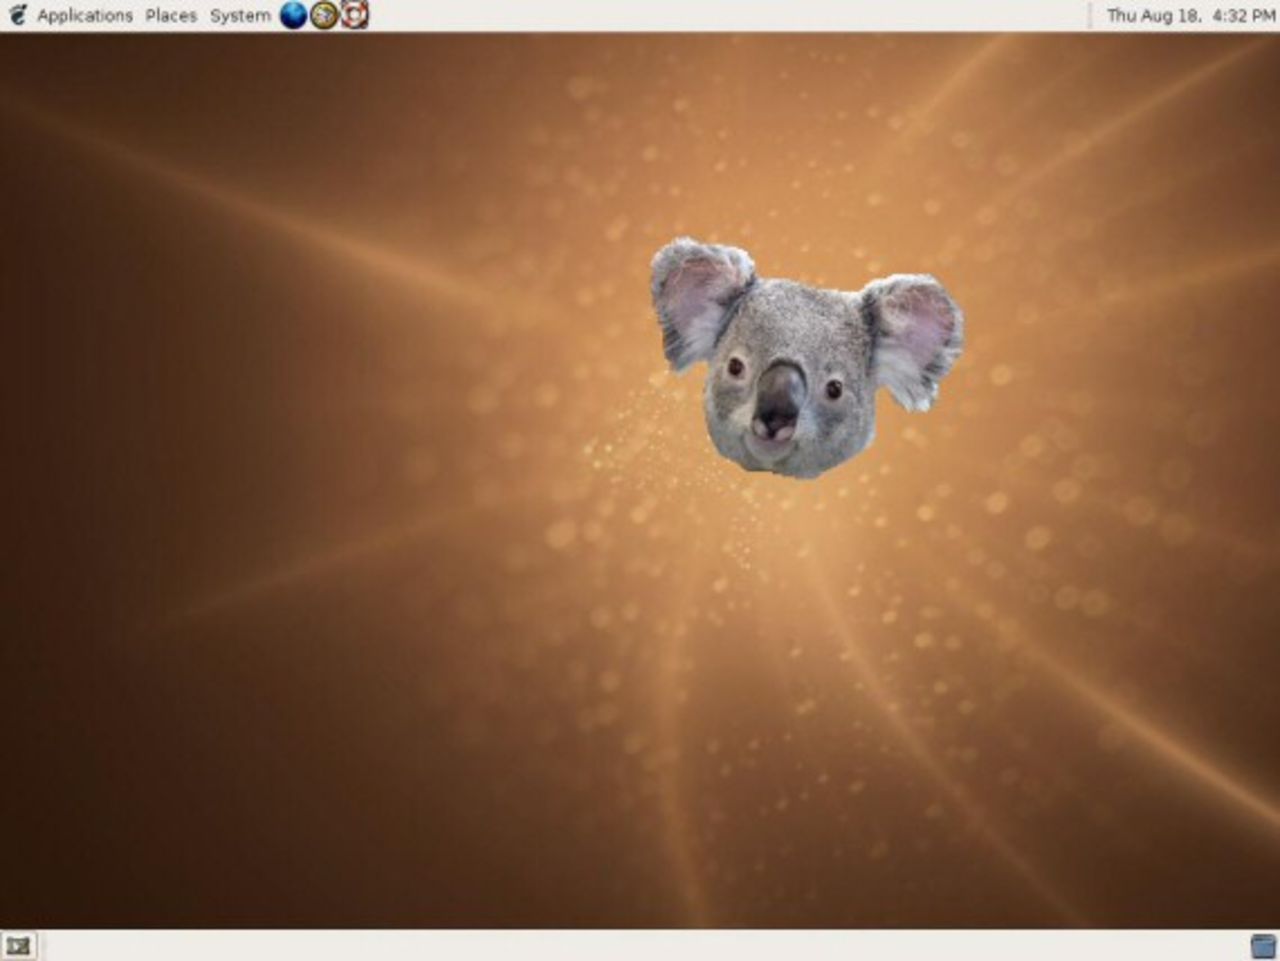Click the icon at the bottom panel's right end
Image resolution: width=1280 pixels, height=961 pixels.
[1263, 945]
